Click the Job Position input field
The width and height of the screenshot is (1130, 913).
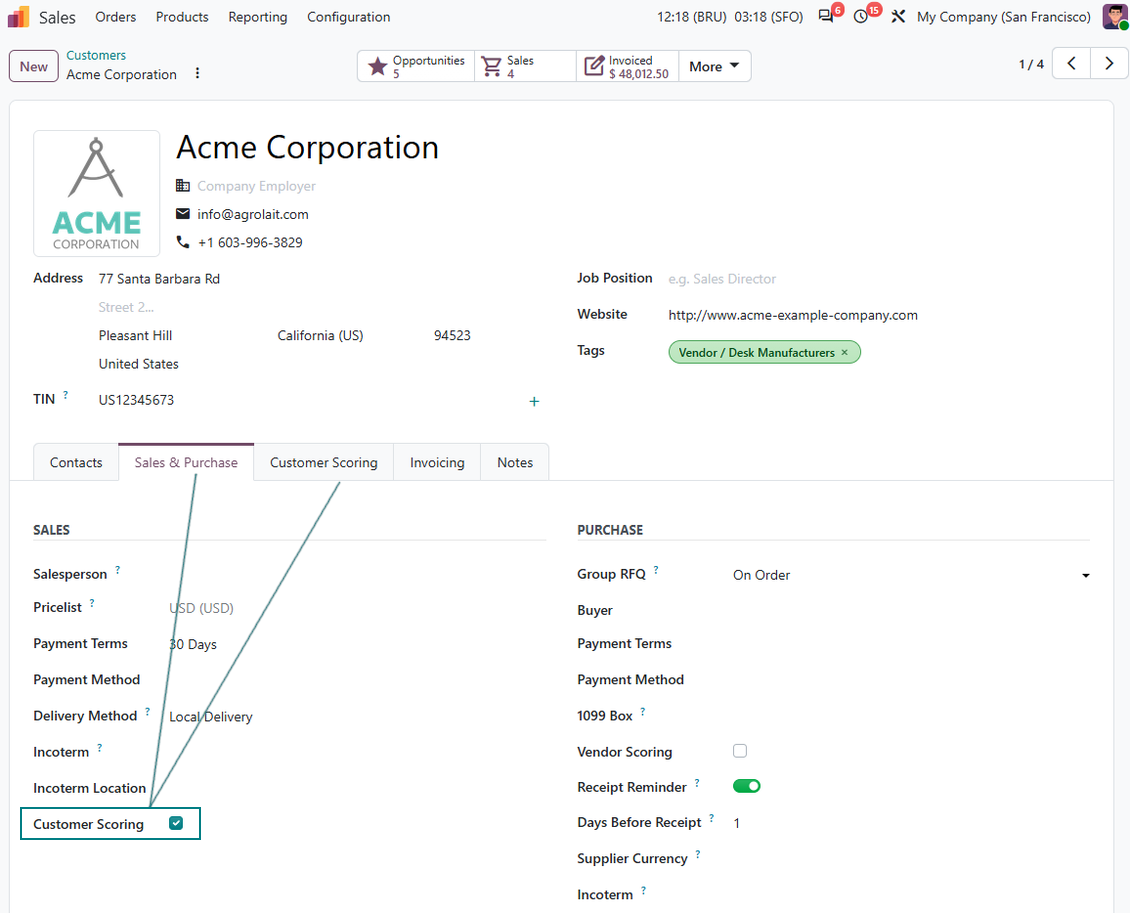(x=878, y=279)
